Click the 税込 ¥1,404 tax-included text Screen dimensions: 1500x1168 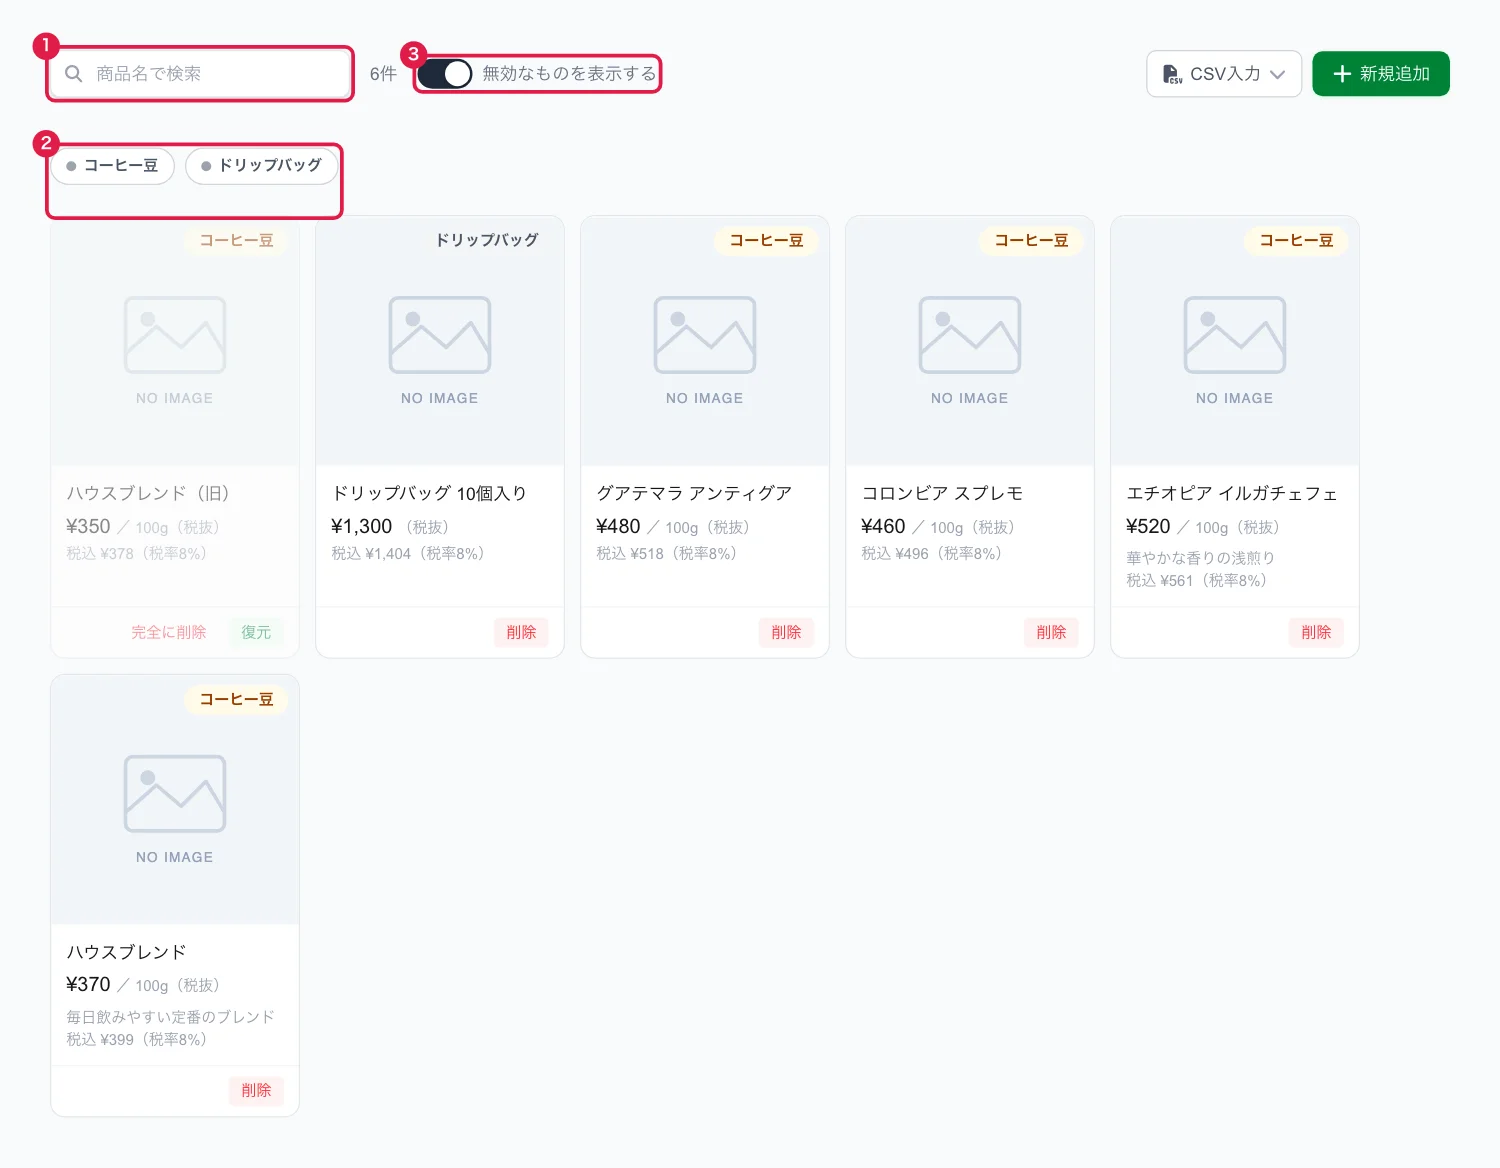(408, 554)
